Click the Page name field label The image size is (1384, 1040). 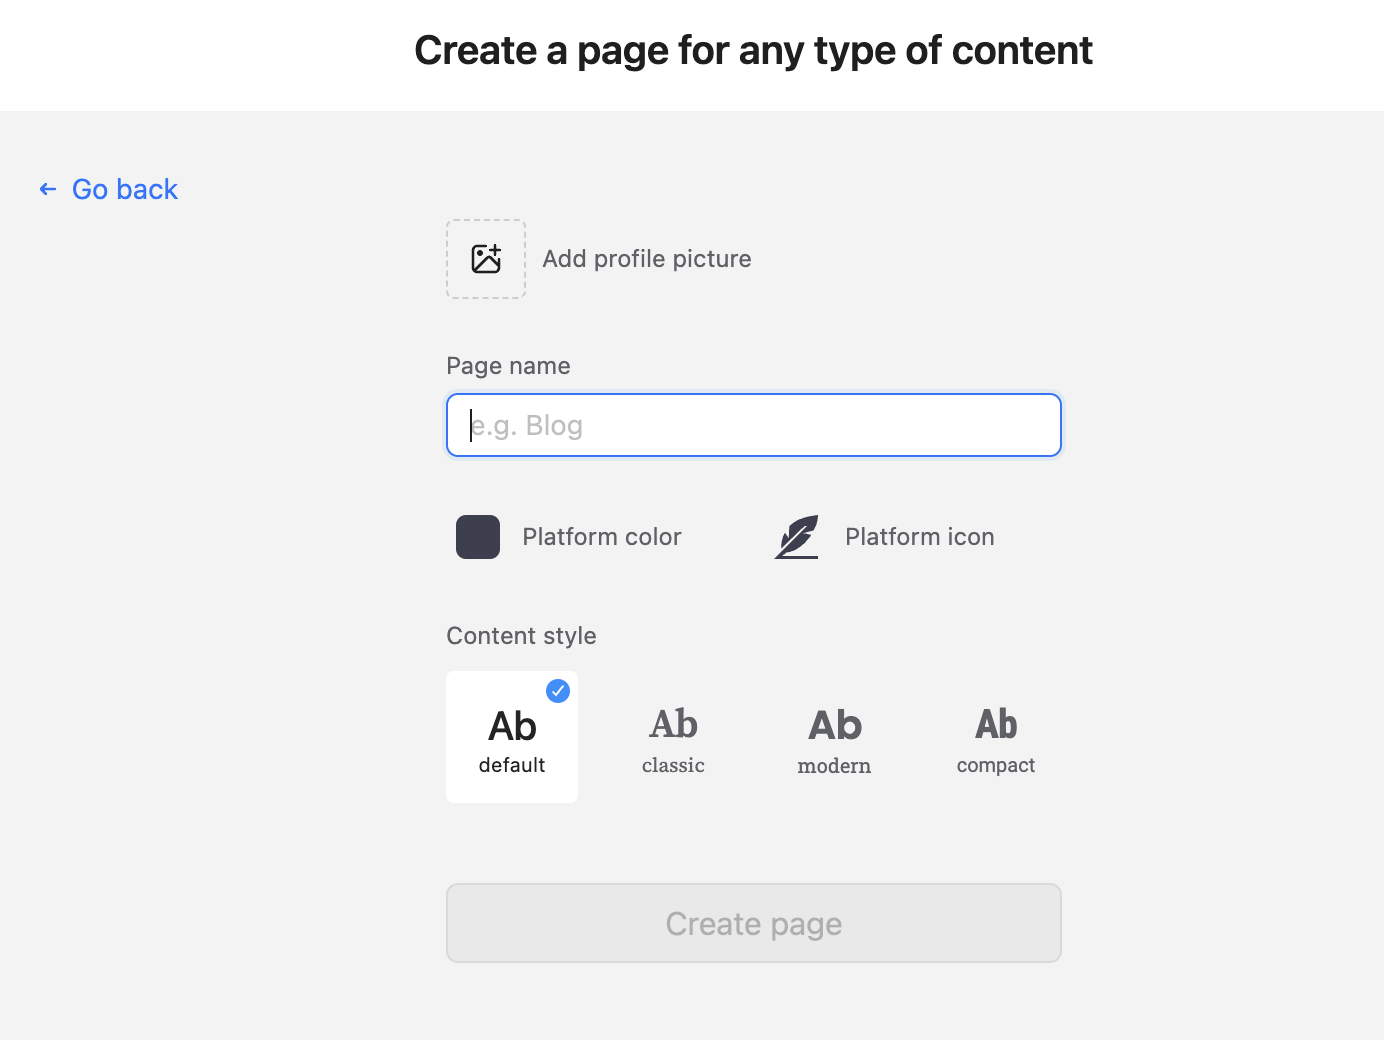pyautogui.click(x=508, y=366)
